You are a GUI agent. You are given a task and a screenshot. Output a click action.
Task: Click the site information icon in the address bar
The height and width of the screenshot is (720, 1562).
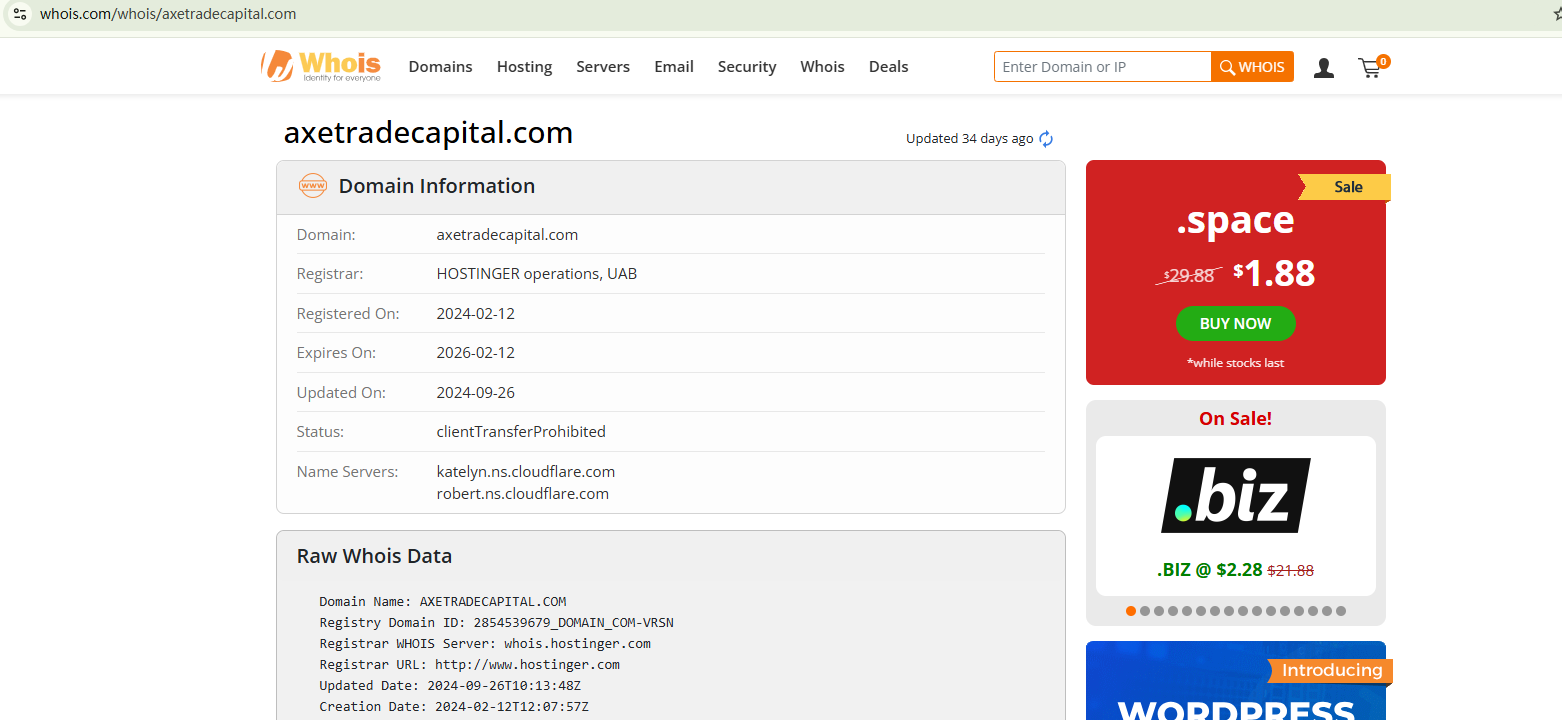[19, 14]
